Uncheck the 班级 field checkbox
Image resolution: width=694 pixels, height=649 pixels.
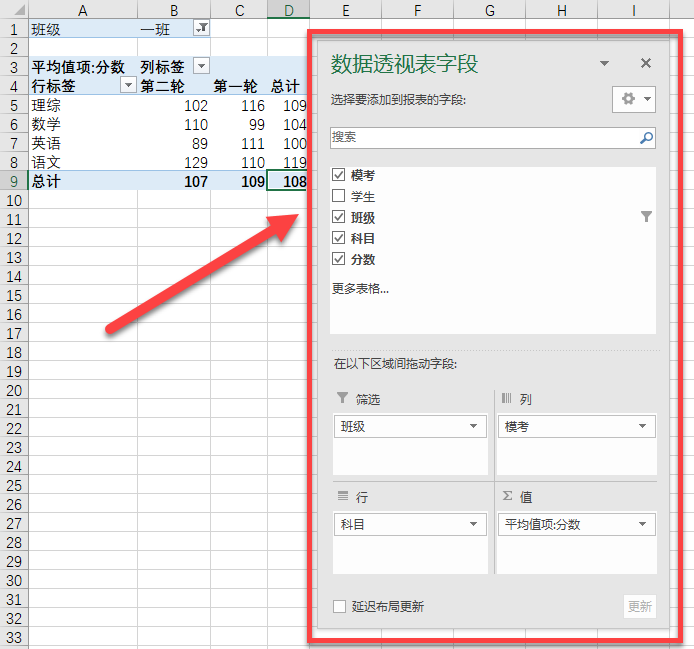tap(339, 217)
